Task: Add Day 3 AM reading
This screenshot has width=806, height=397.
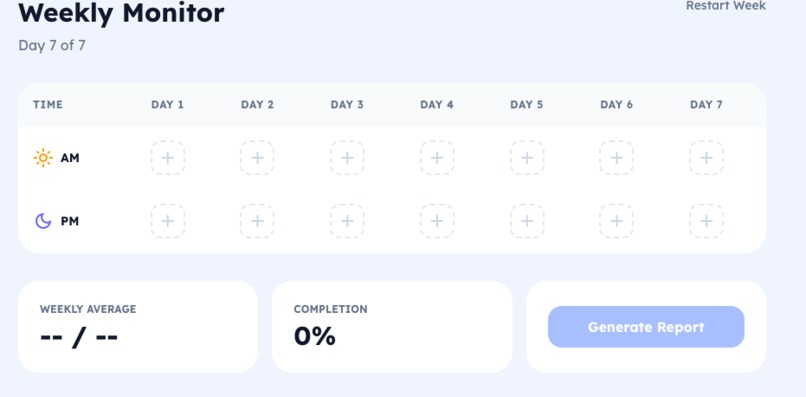Action: [x=347, y=158]
